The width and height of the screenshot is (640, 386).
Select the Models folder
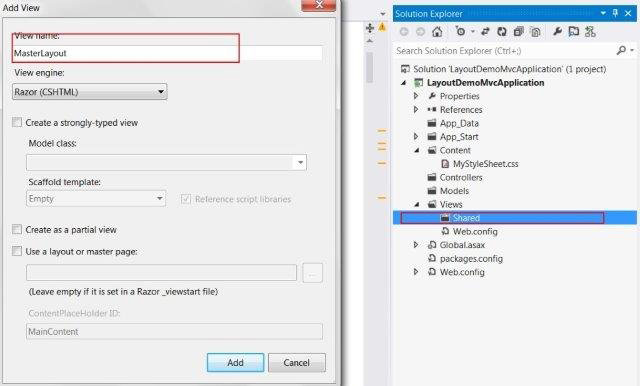(454, 191)
